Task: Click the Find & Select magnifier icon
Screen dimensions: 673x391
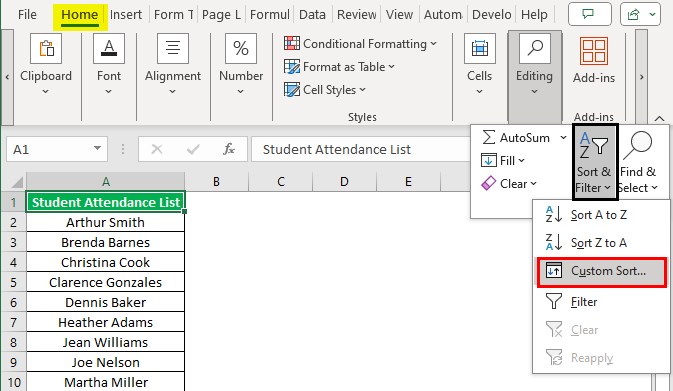Action: pyautogui.click(x=637, y=146)
